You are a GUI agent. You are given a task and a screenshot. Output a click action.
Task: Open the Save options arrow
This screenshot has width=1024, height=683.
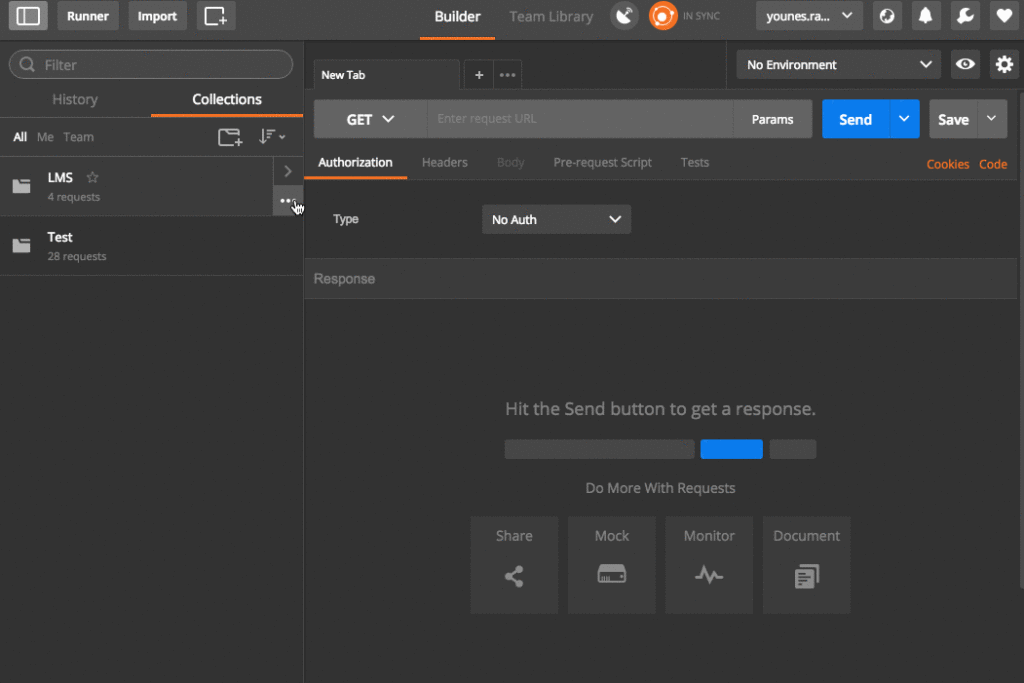(x=991, y=119)
